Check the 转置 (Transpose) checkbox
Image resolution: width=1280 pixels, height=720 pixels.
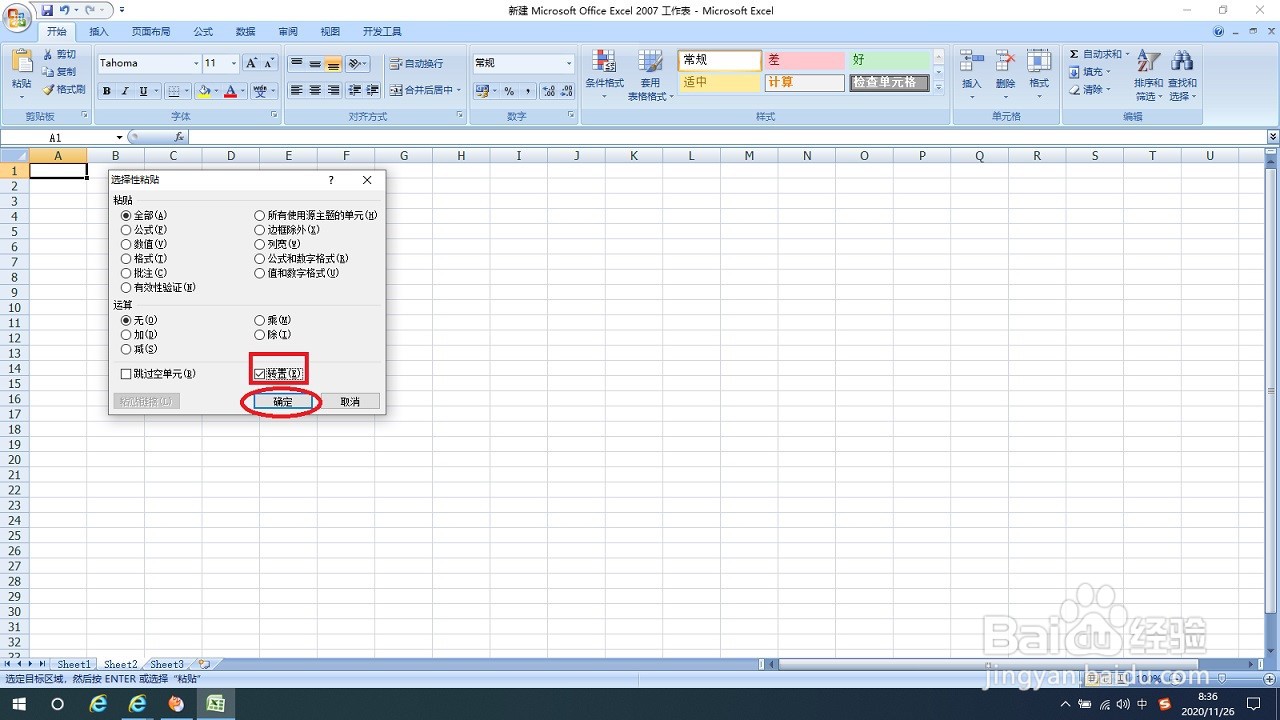(260, 373)
